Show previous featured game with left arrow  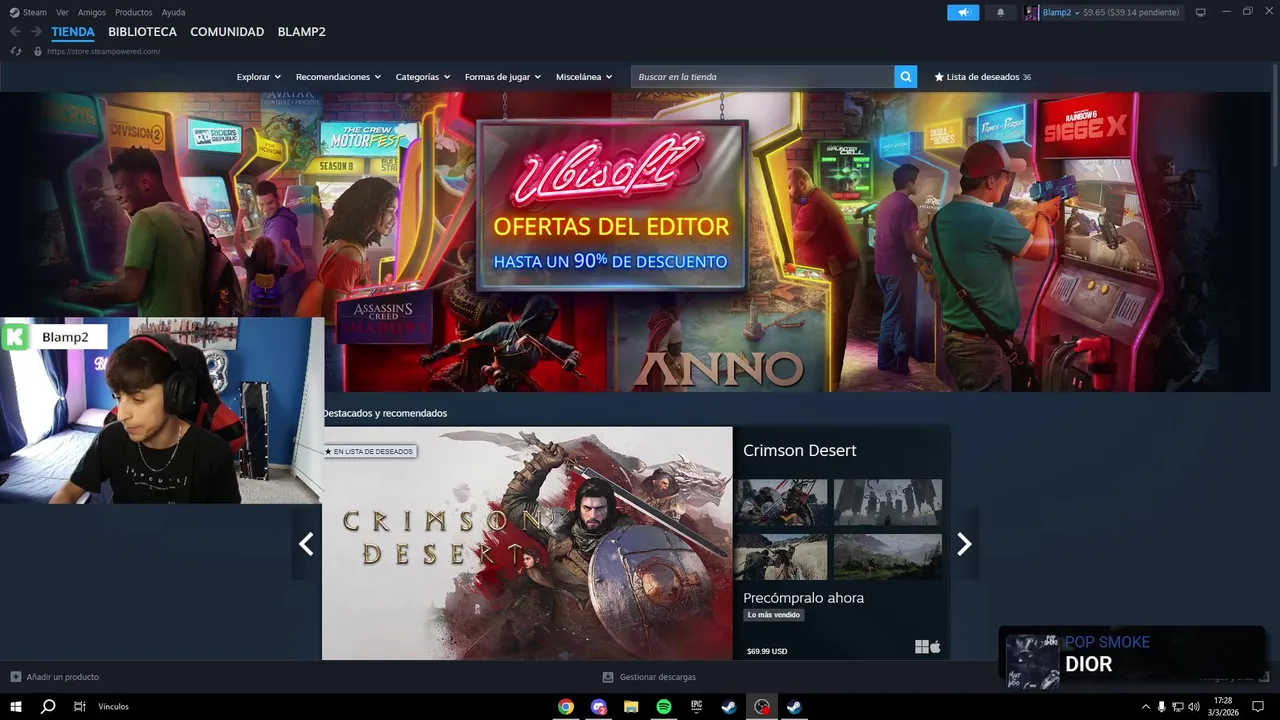click(306, 544)
